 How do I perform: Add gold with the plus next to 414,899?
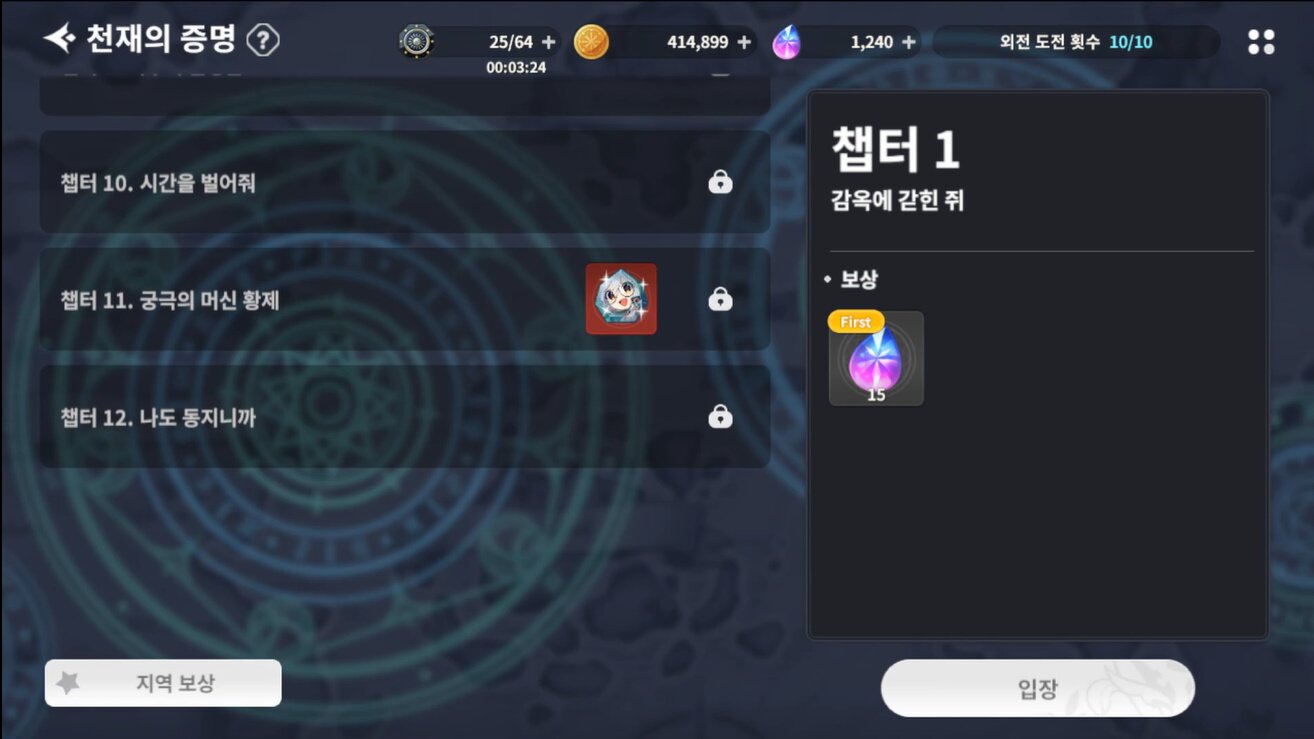pos(743,42)
